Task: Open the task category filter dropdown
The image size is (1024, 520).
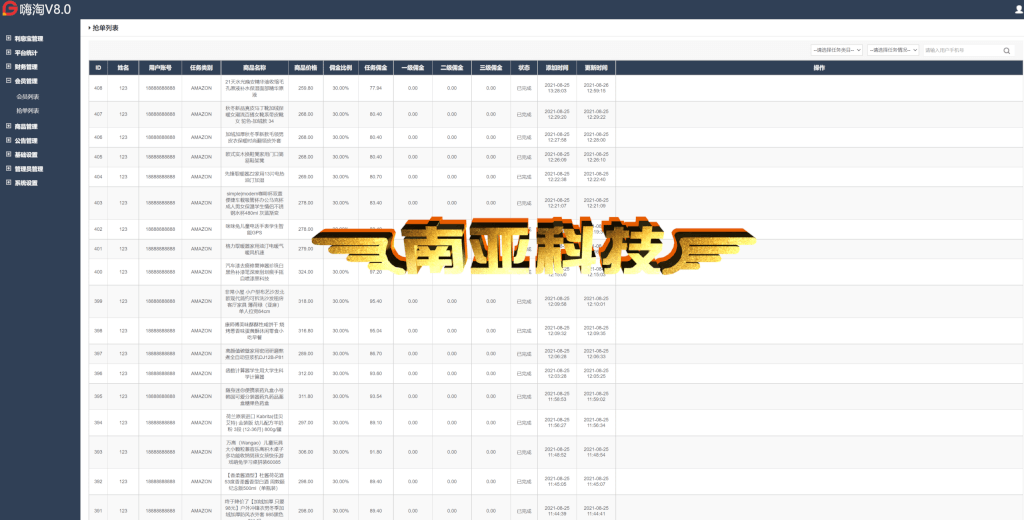Action: click(x=837, y=50)
